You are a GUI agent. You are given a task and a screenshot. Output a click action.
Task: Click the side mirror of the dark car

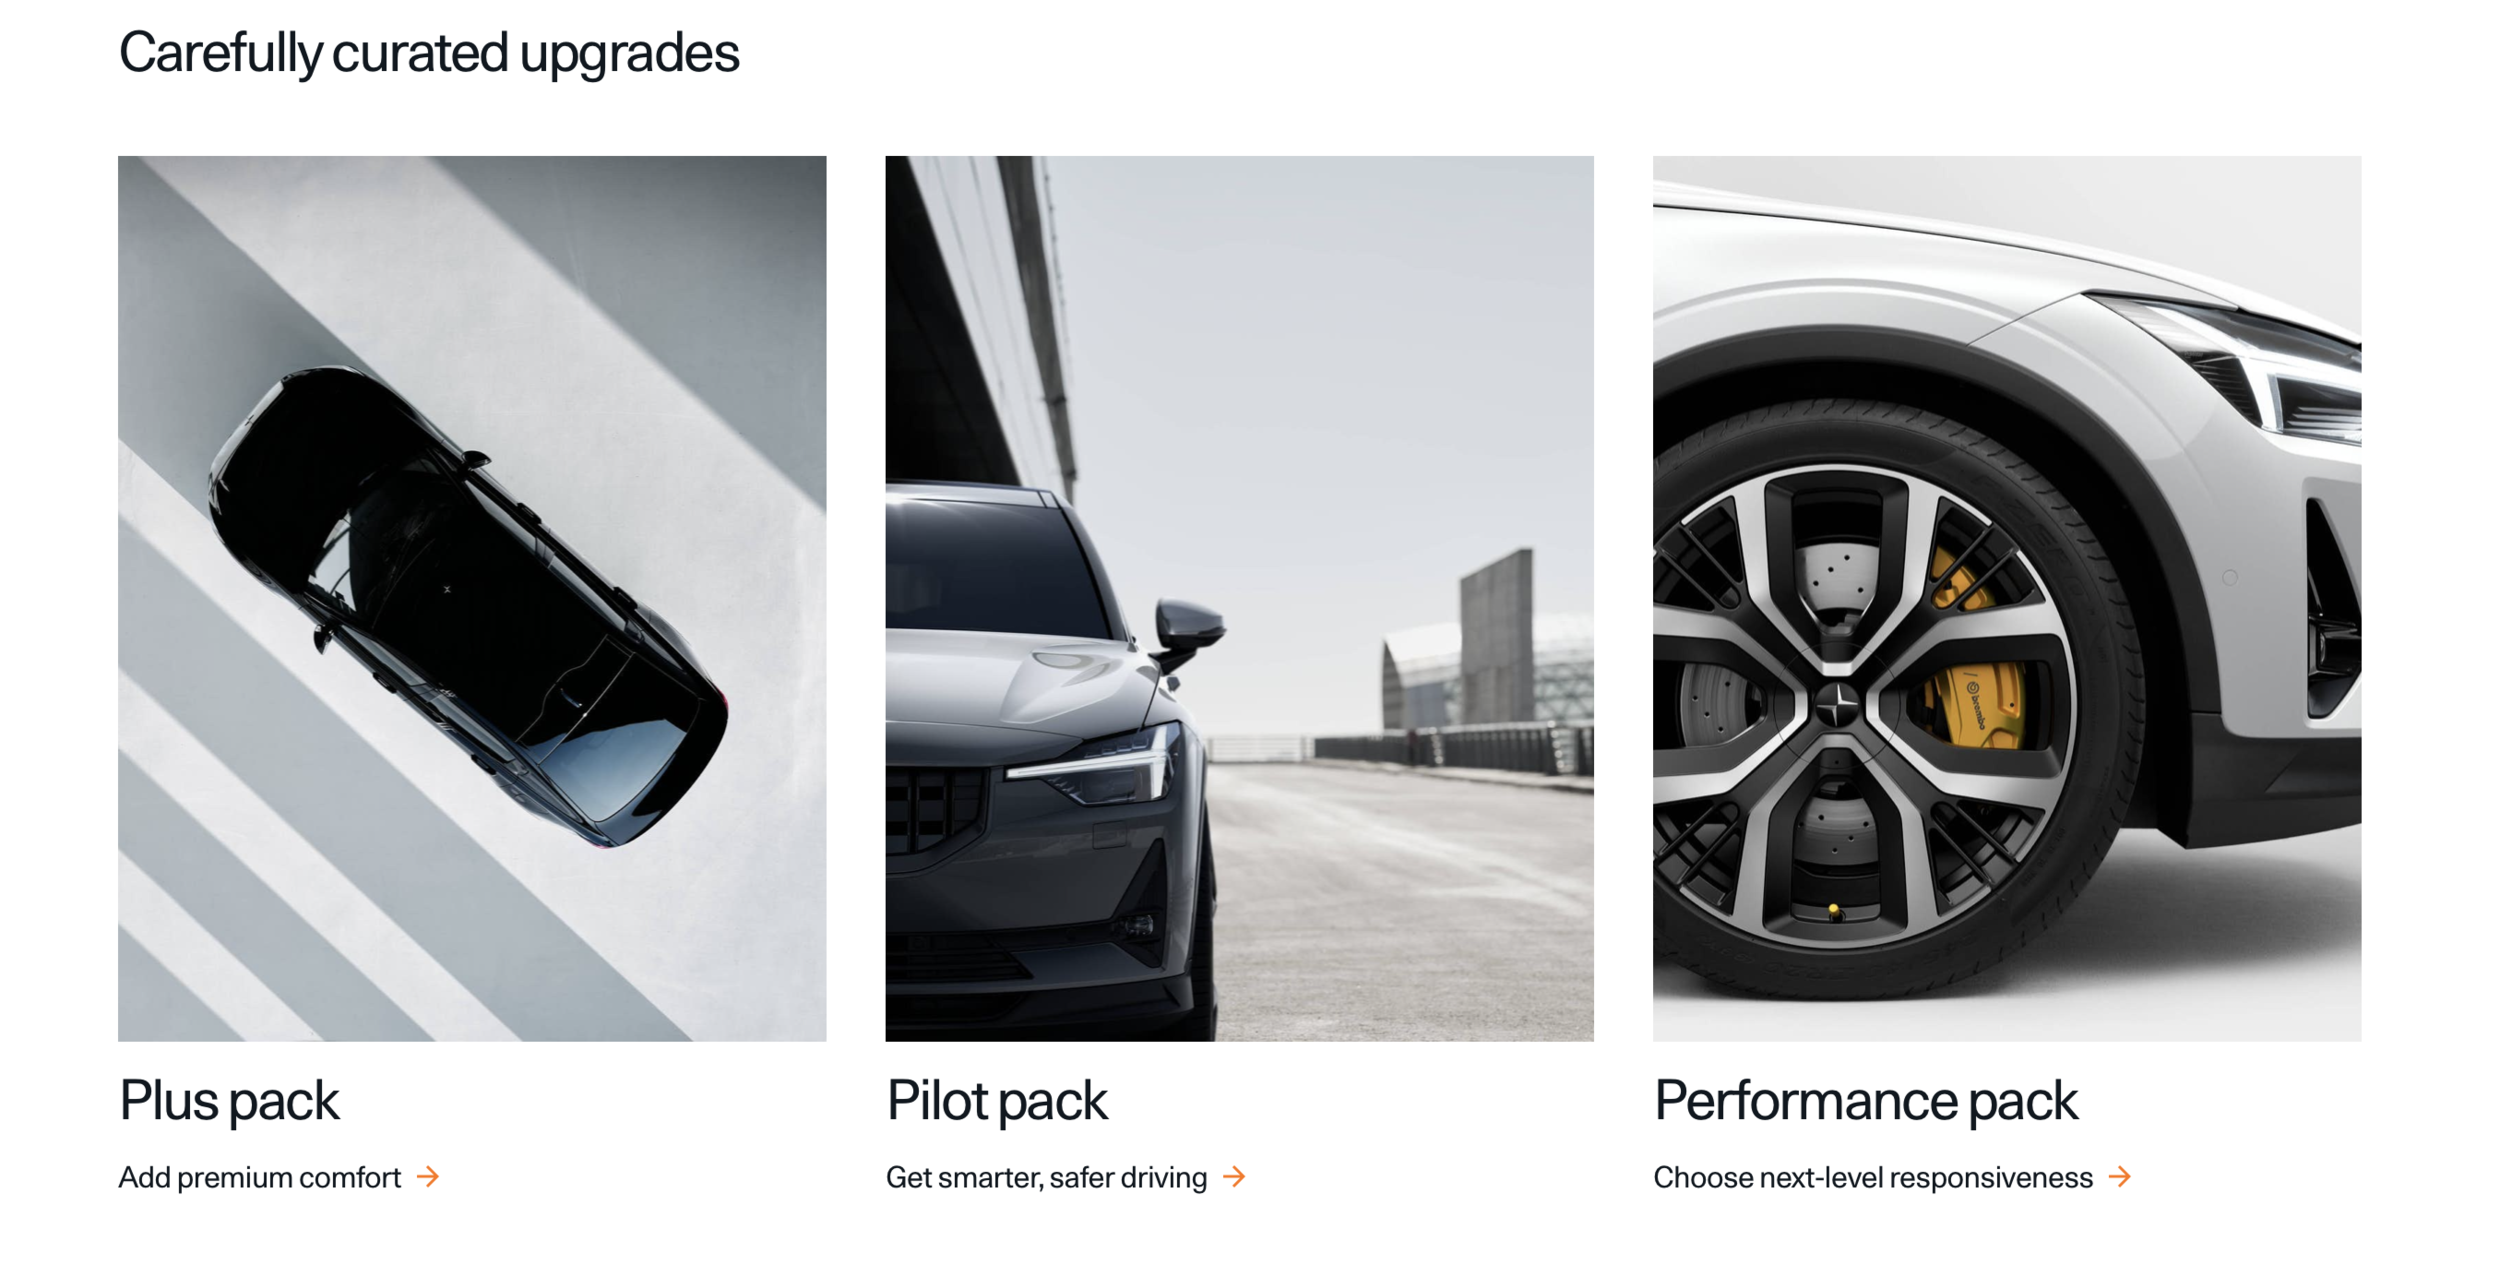(1189, 630)
